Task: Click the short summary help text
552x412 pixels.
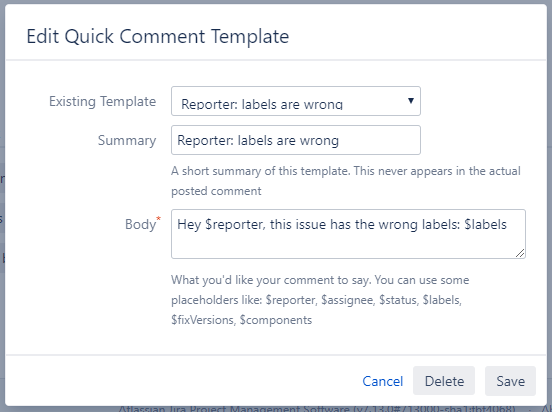Action: coord(346,181)
